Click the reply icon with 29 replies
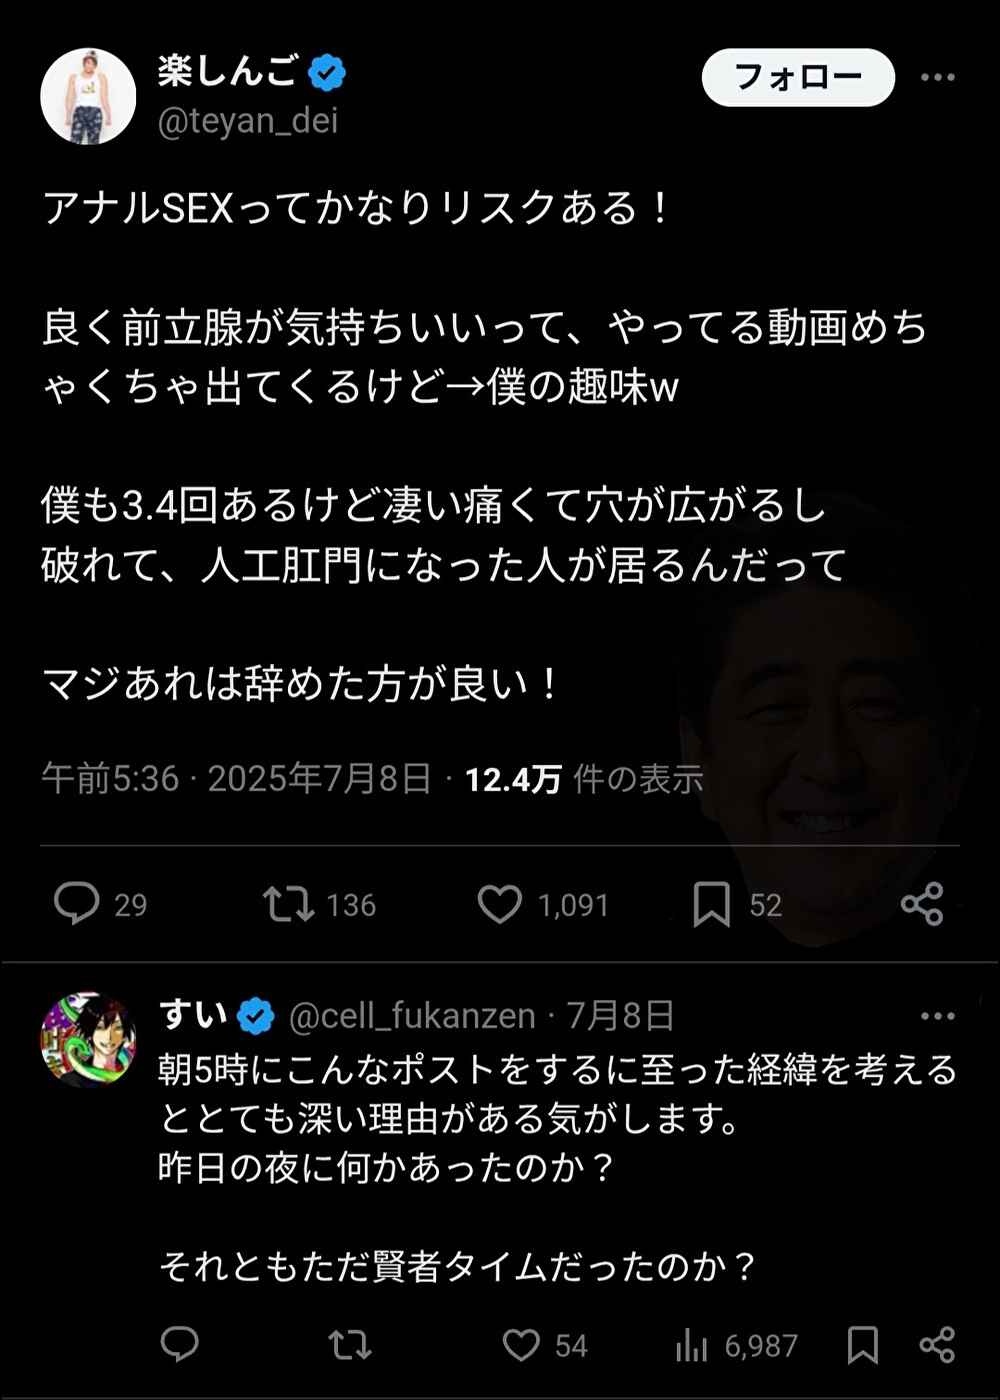The height and width of the screenshot is (1400, 1000). (x=77, y=904)
